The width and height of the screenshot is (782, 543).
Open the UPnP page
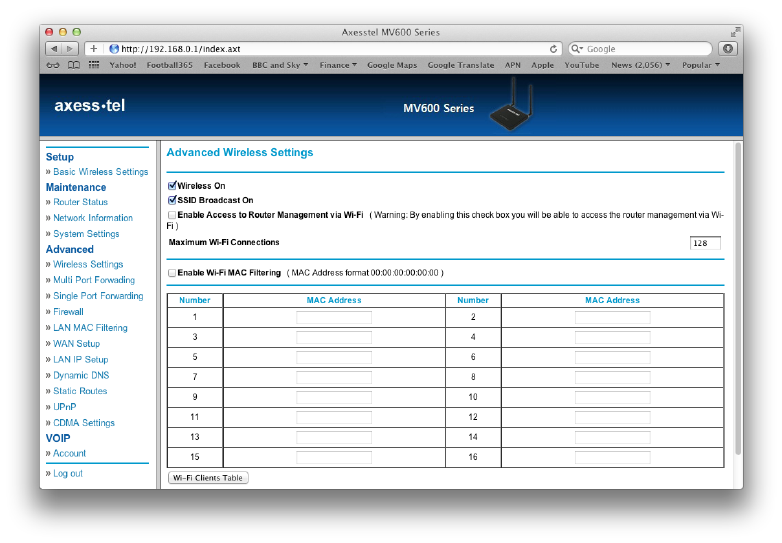coord(65,407)
